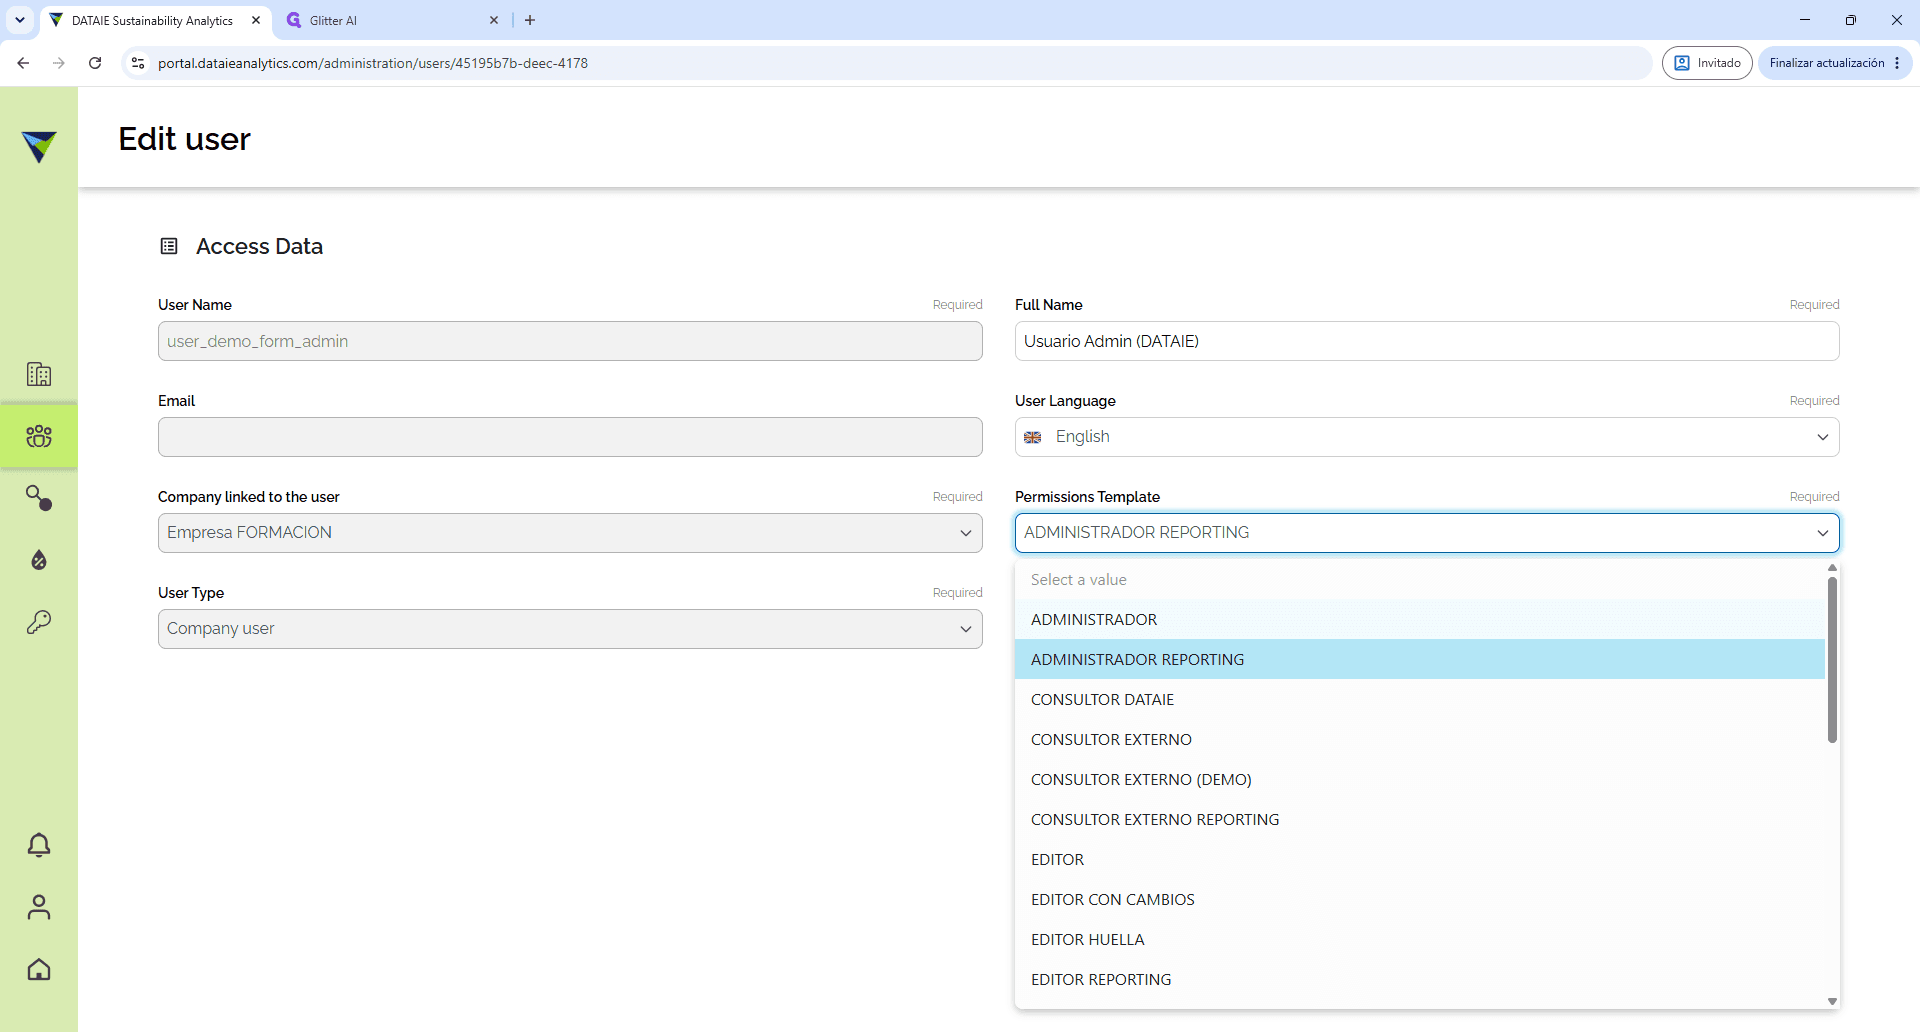Choose EDITOR REPORTING template

click(x=1420, y=980)
